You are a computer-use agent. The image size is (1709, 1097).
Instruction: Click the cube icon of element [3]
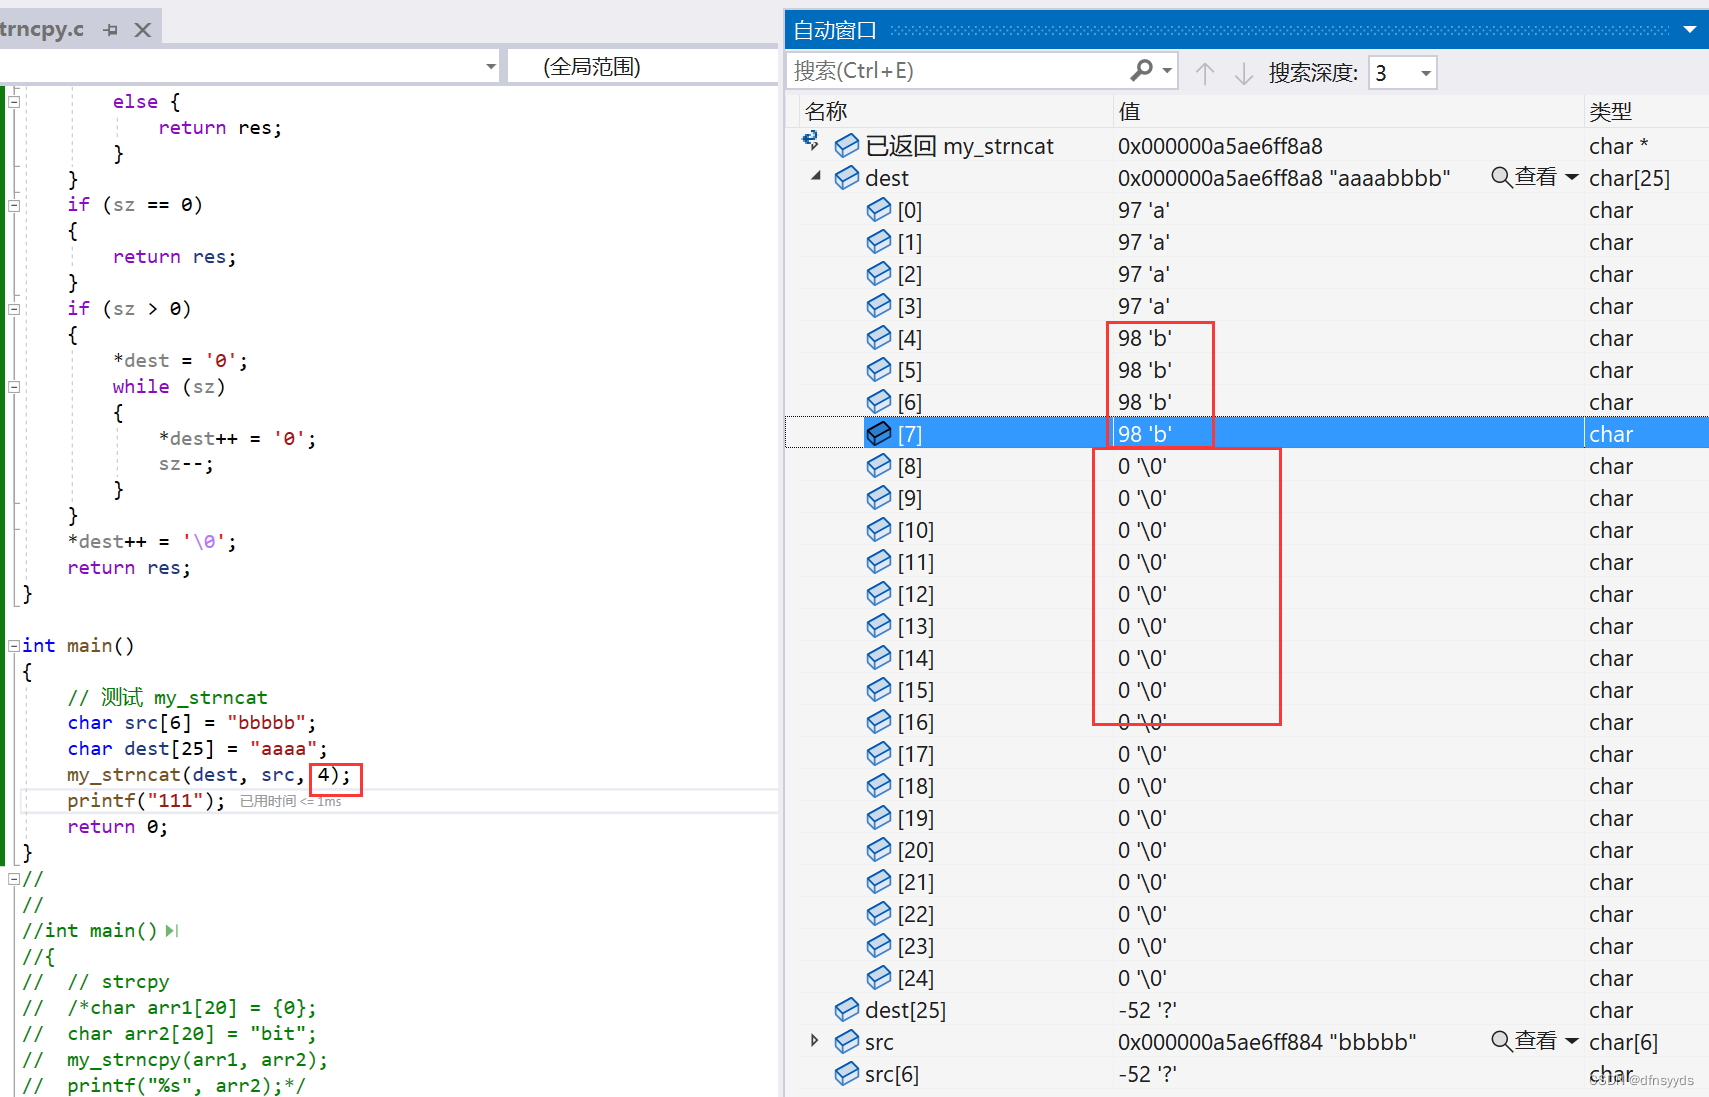pos(879,306)
